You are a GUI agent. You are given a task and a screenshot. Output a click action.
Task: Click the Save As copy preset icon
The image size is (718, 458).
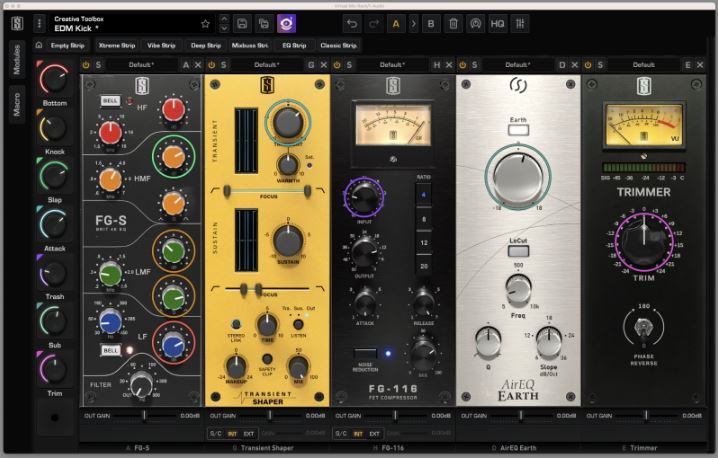264,23
